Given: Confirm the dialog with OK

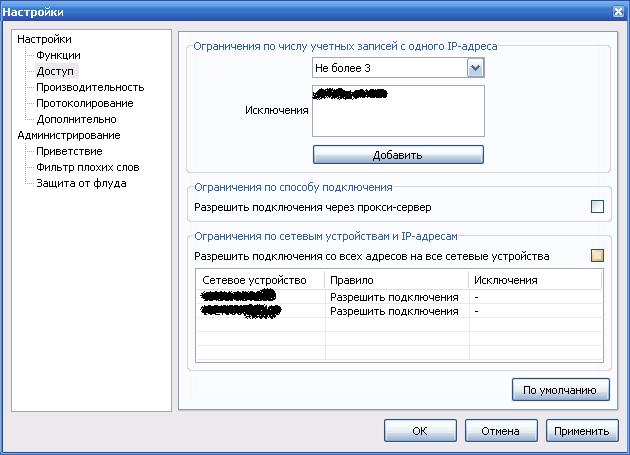Looking at the screenshot, I should coord(420,431).
